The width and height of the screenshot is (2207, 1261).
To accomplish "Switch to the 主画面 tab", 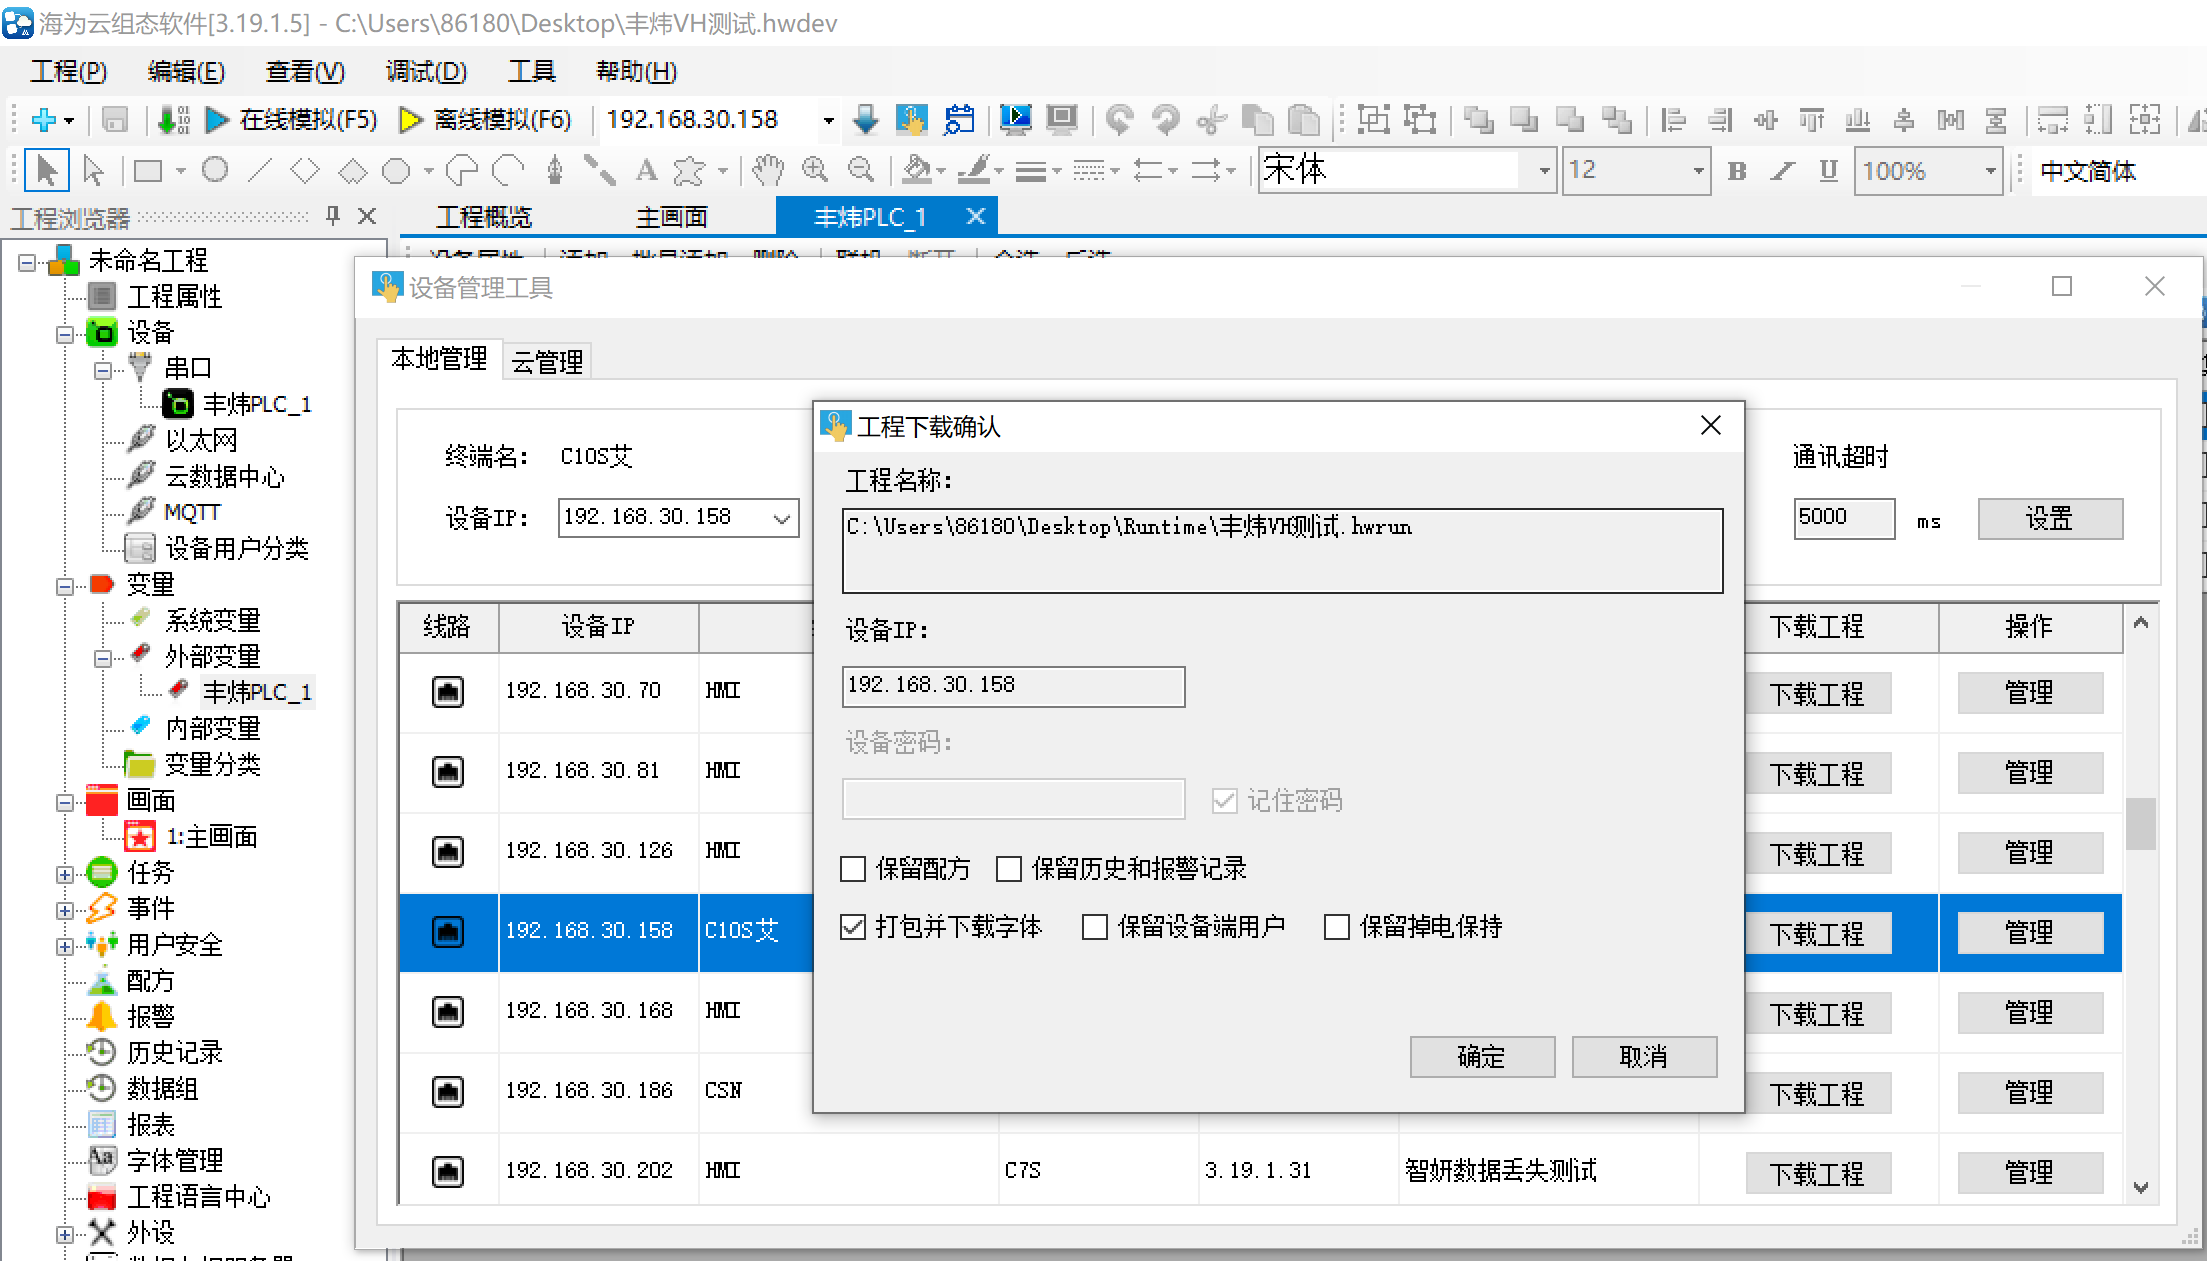I will 672,217.
